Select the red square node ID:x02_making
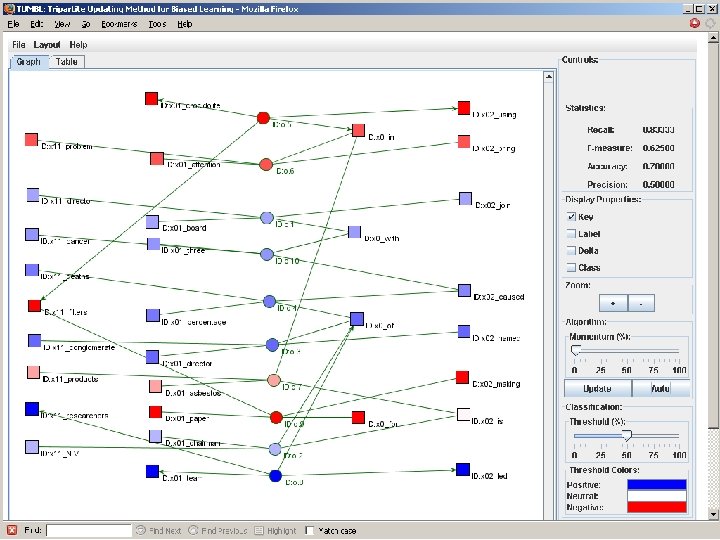 (x=462, y=377)
